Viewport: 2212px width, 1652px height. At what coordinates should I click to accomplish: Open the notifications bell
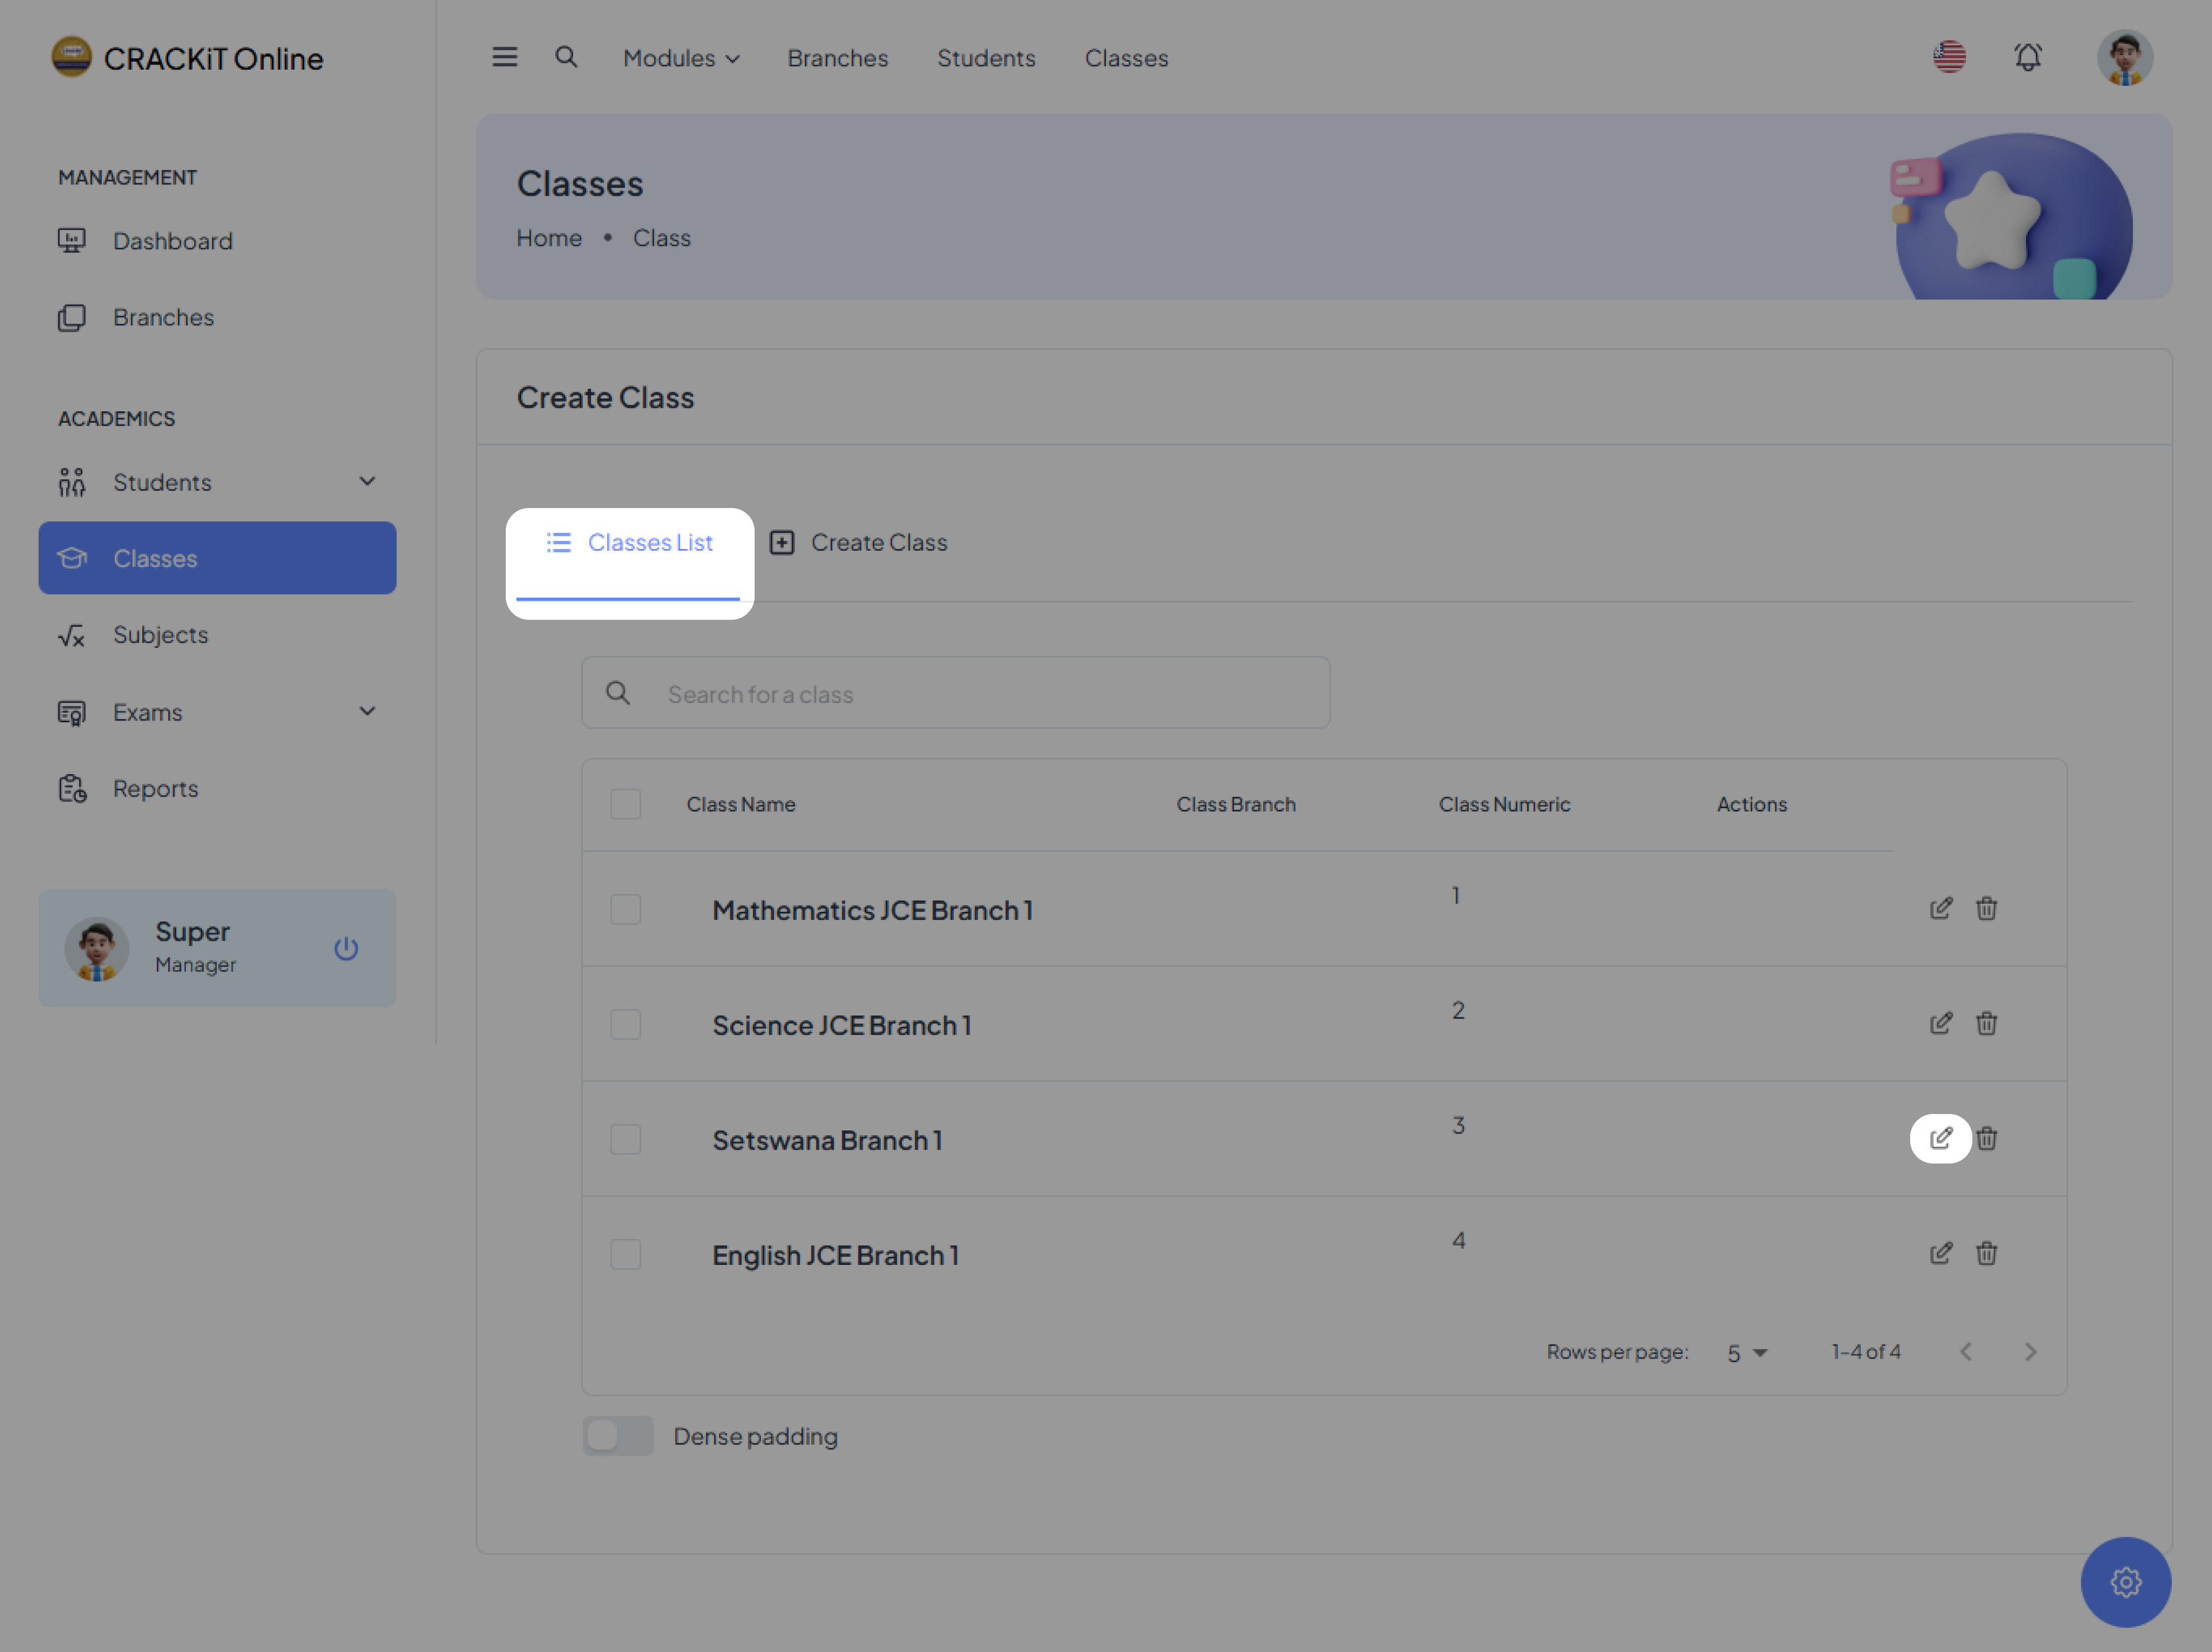[x=2027, y=57]
